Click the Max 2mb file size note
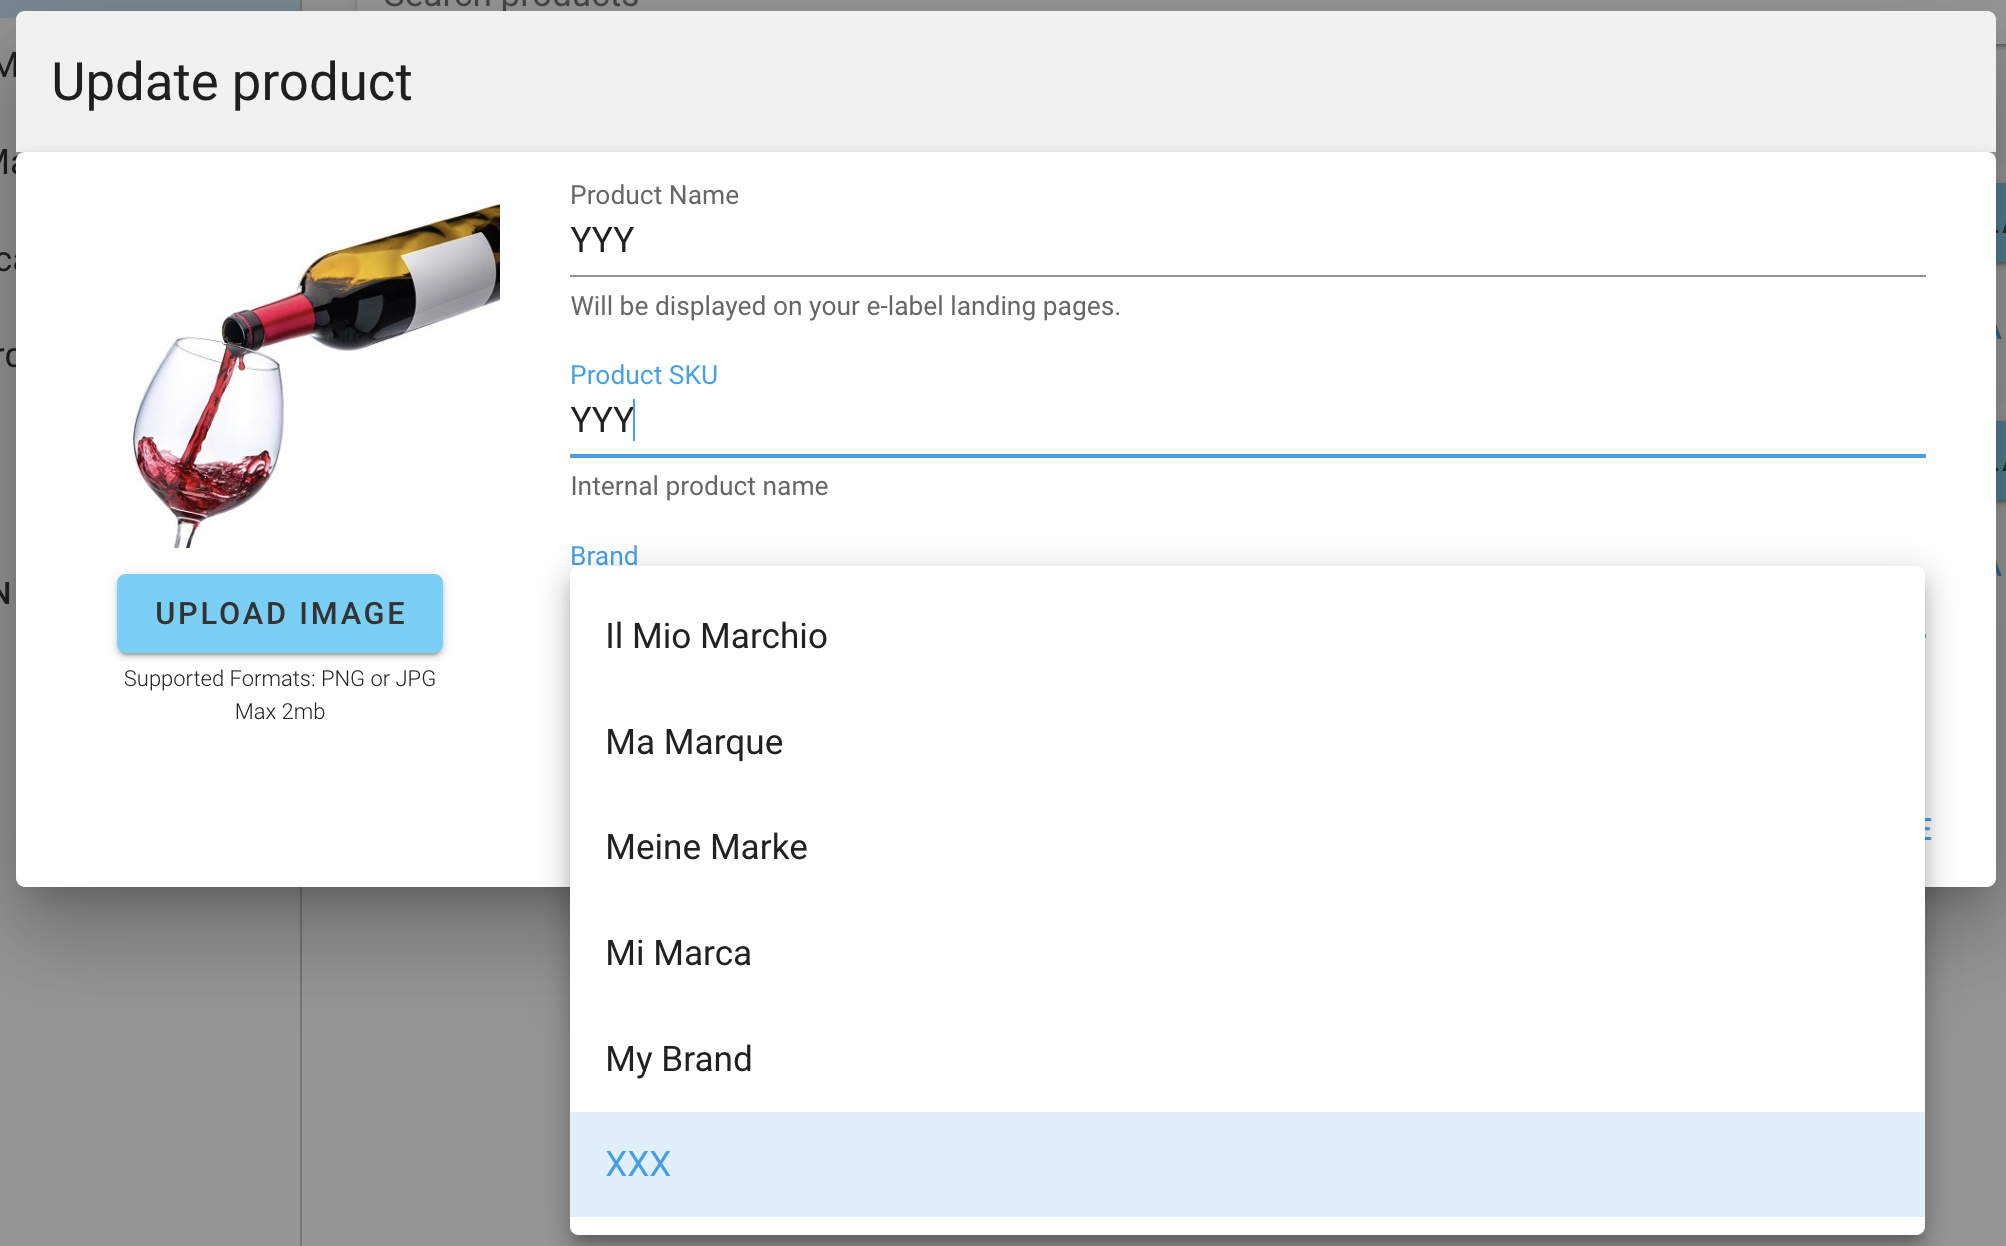 pyautogui.click(x=280, y=711)
